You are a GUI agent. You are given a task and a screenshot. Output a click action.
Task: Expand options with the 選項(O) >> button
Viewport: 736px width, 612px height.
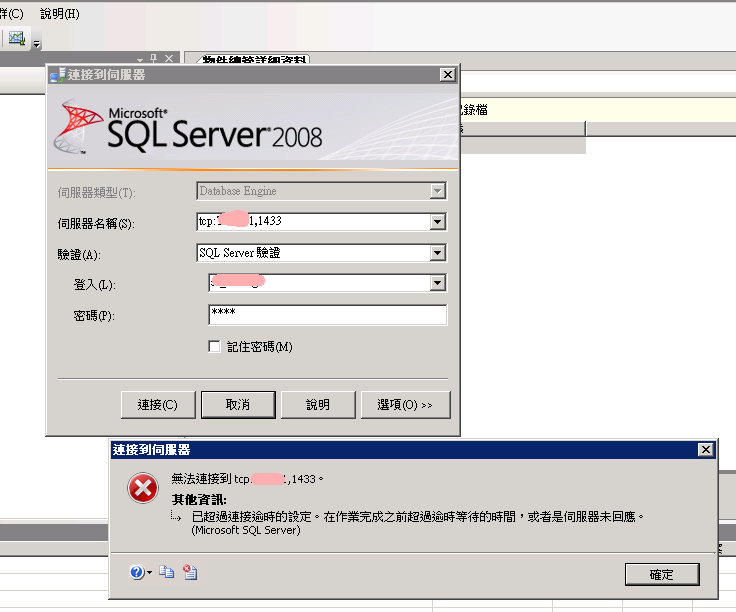point(406,405)
